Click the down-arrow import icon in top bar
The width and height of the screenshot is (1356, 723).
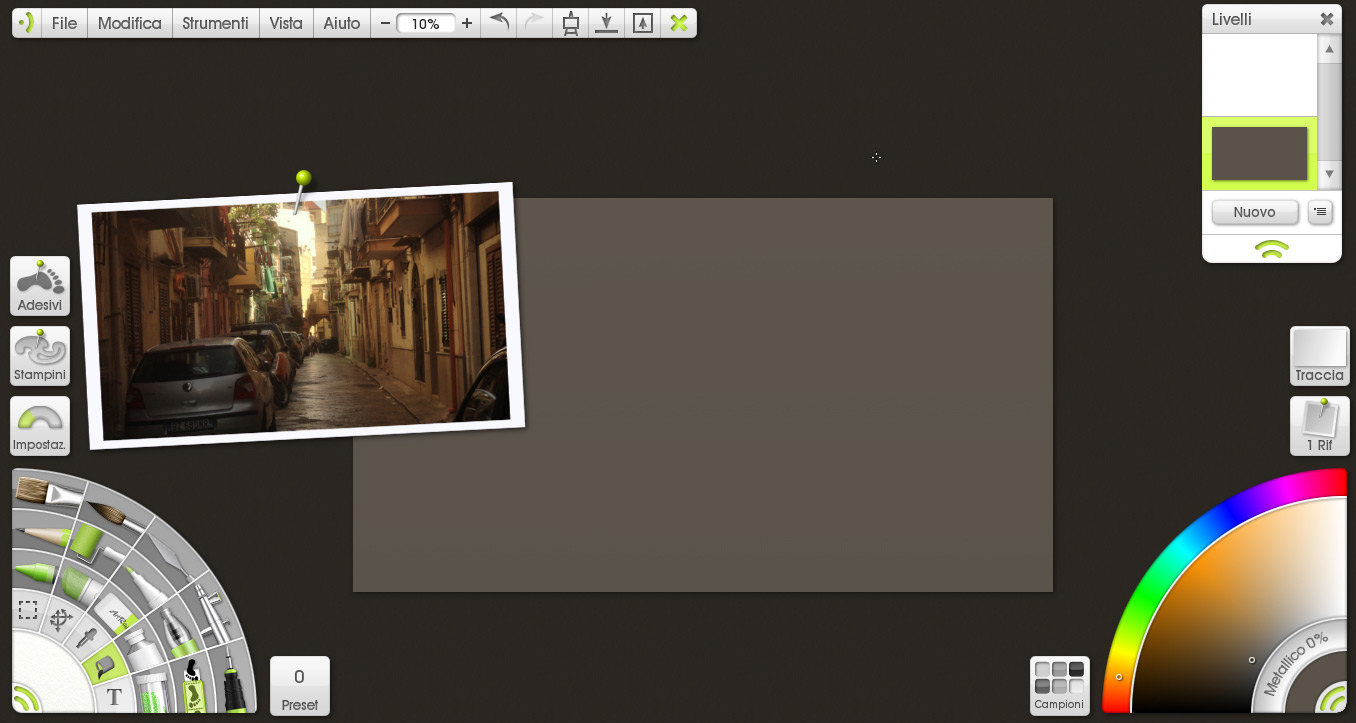click(605, 23)
